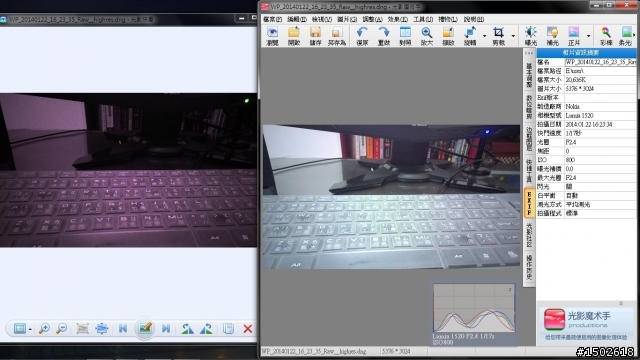
Task: Click the 光影魔术手 promotional banner
Action: point(586,324)
